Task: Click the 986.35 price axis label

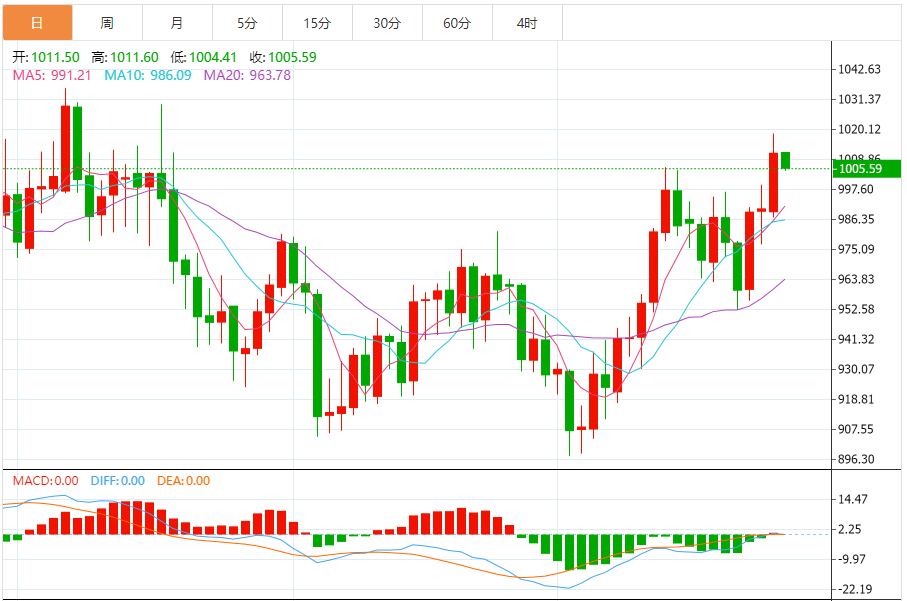Action: tap(856, 219)
